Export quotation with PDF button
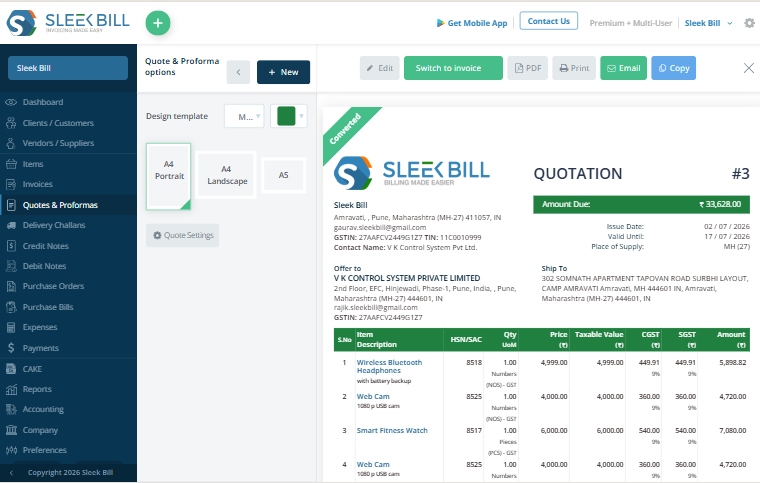The width and height of the screenshot is (760, 483). point(527,68)
